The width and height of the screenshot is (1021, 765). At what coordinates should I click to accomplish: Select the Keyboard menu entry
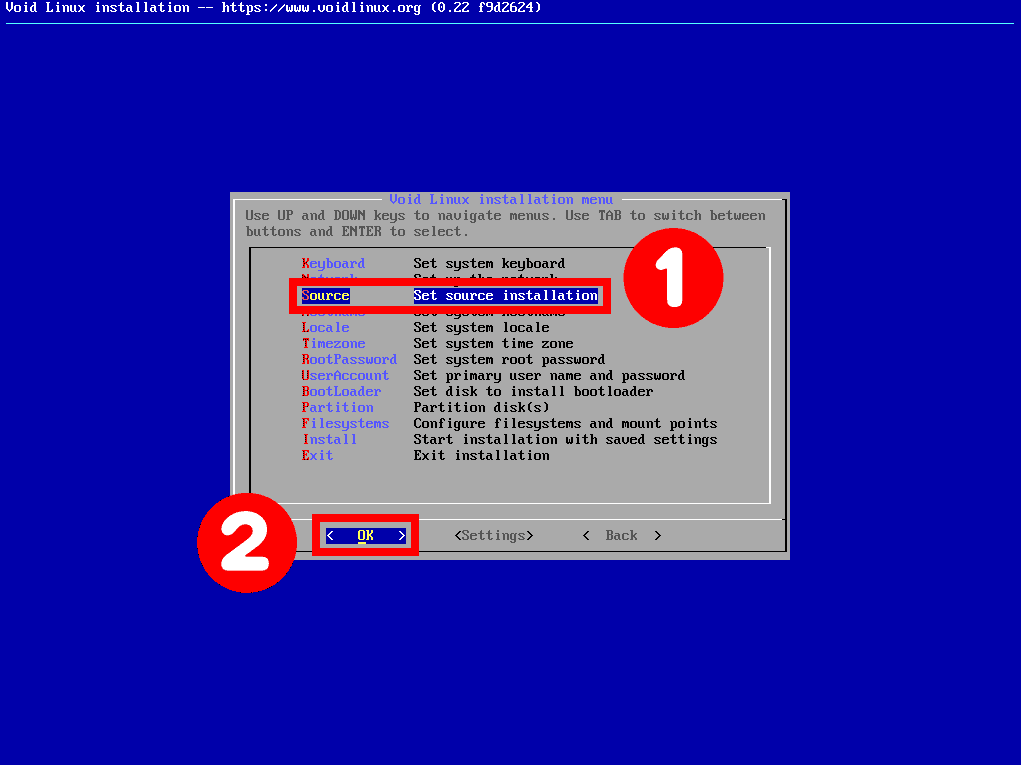pyautogui.click(x=433, y=264)
